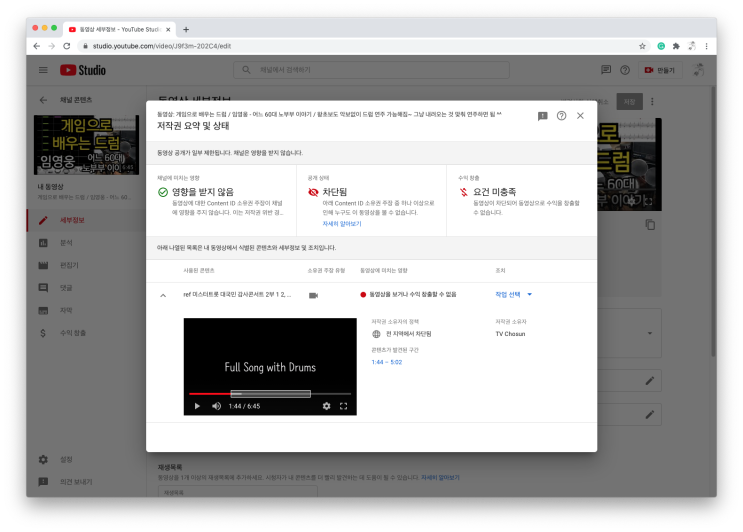Screen dimensions: 743x532
Task: Click the 자세히 알아보기 link under 차단됨
Action: pos(342,224)
